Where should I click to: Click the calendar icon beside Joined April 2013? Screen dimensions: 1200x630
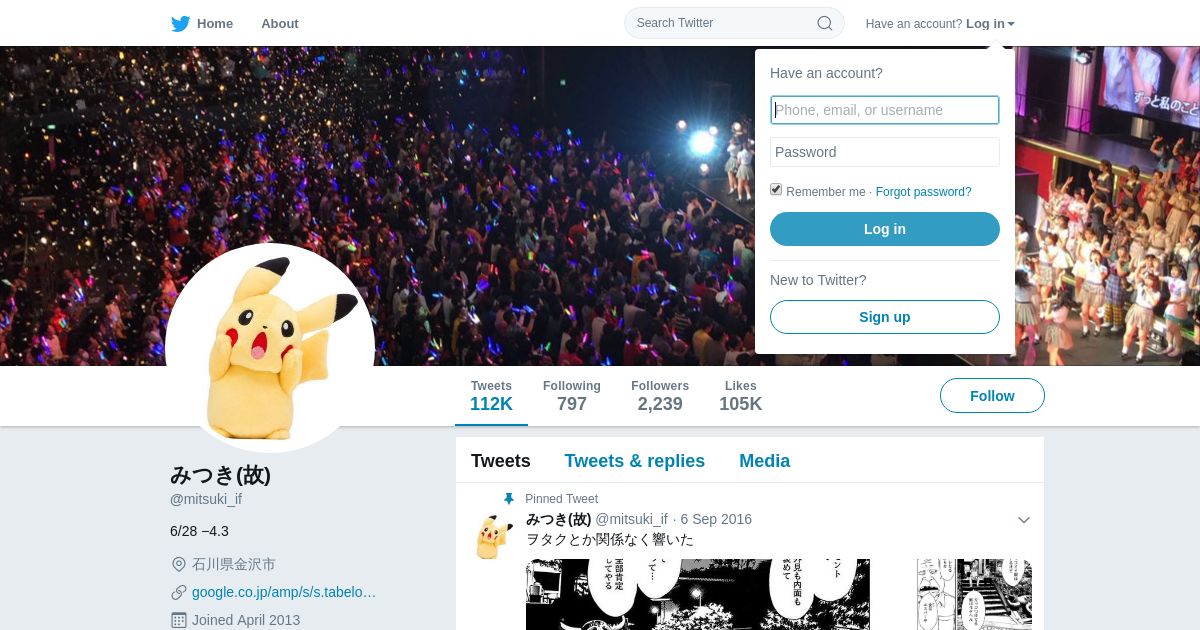tap(179, 620)
